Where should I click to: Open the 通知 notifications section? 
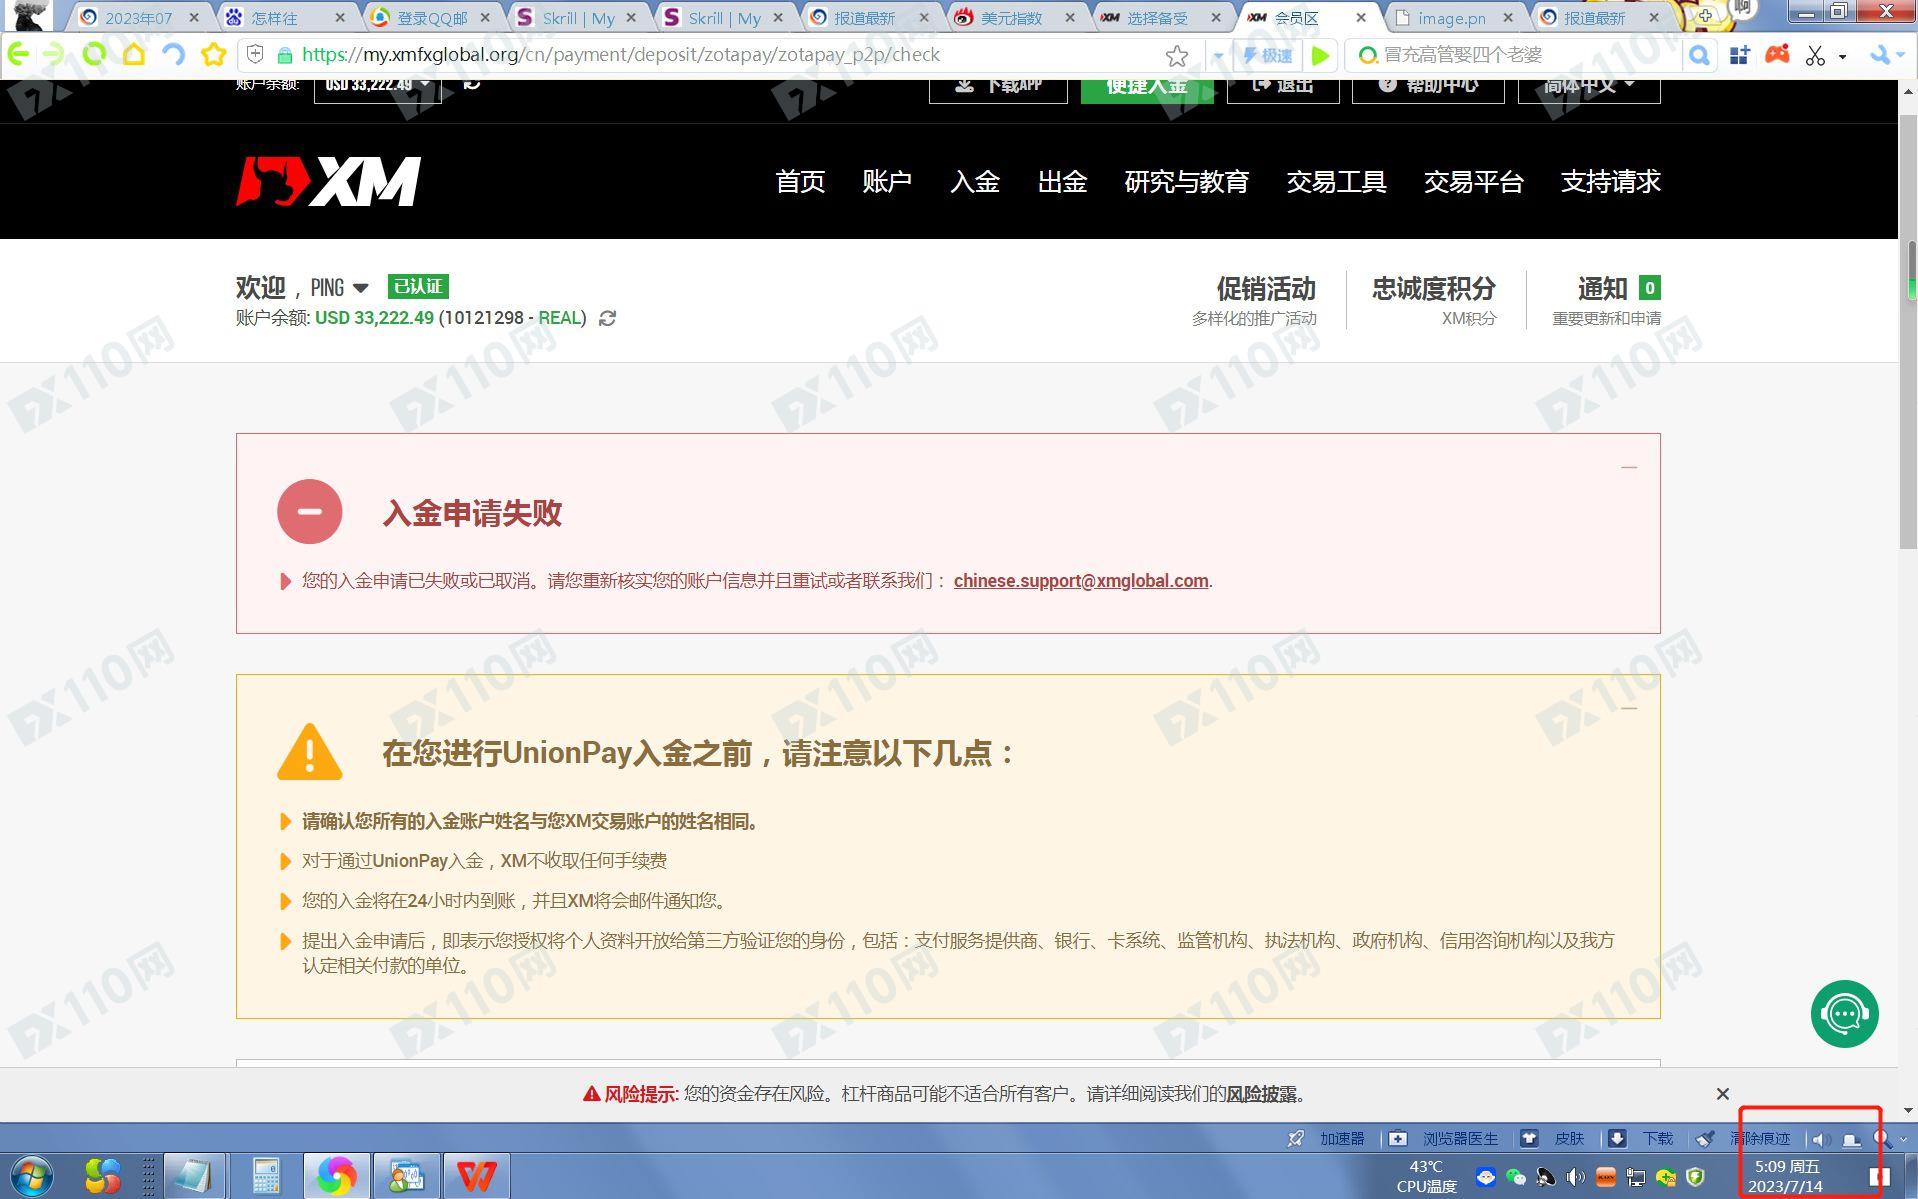point(1606,300)
